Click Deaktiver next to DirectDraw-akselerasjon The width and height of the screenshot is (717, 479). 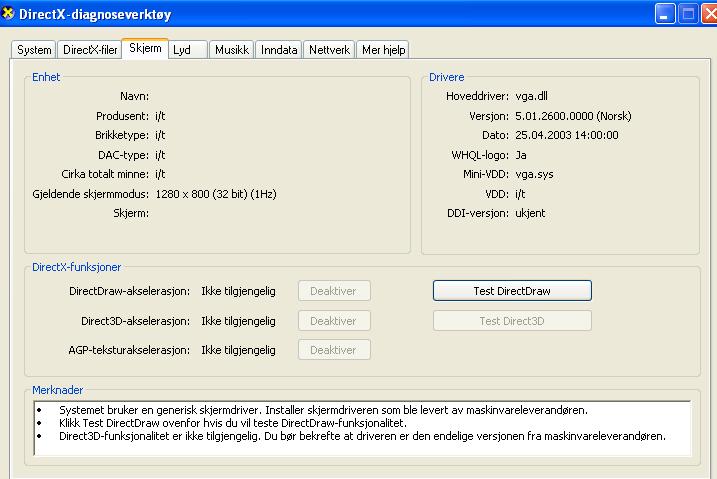click(x=334, y=291)
